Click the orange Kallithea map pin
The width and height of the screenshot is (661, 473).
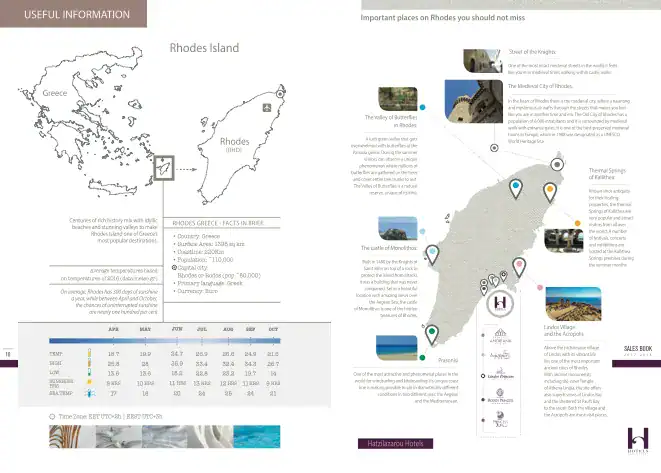click(x=550, y=192)
